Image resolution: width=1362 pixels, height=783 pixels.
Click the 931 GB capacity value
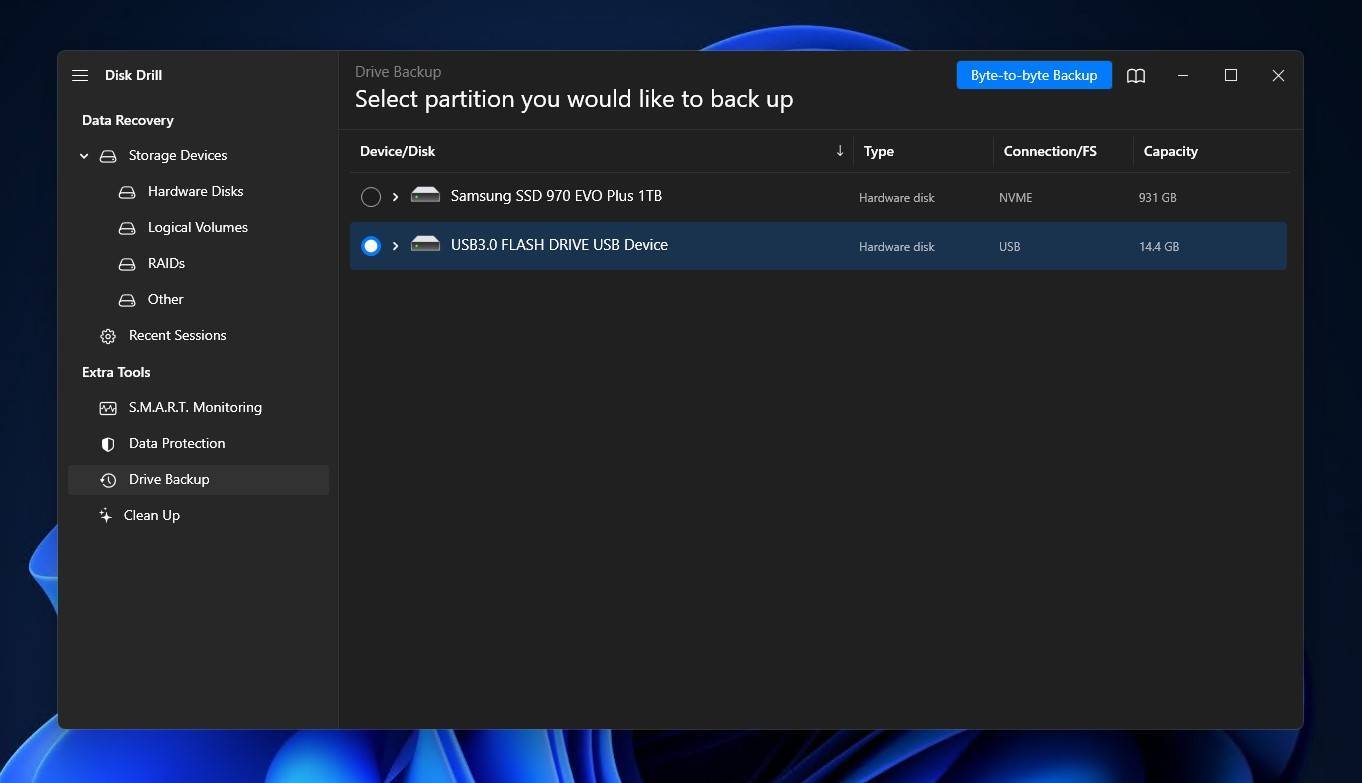1157,198
